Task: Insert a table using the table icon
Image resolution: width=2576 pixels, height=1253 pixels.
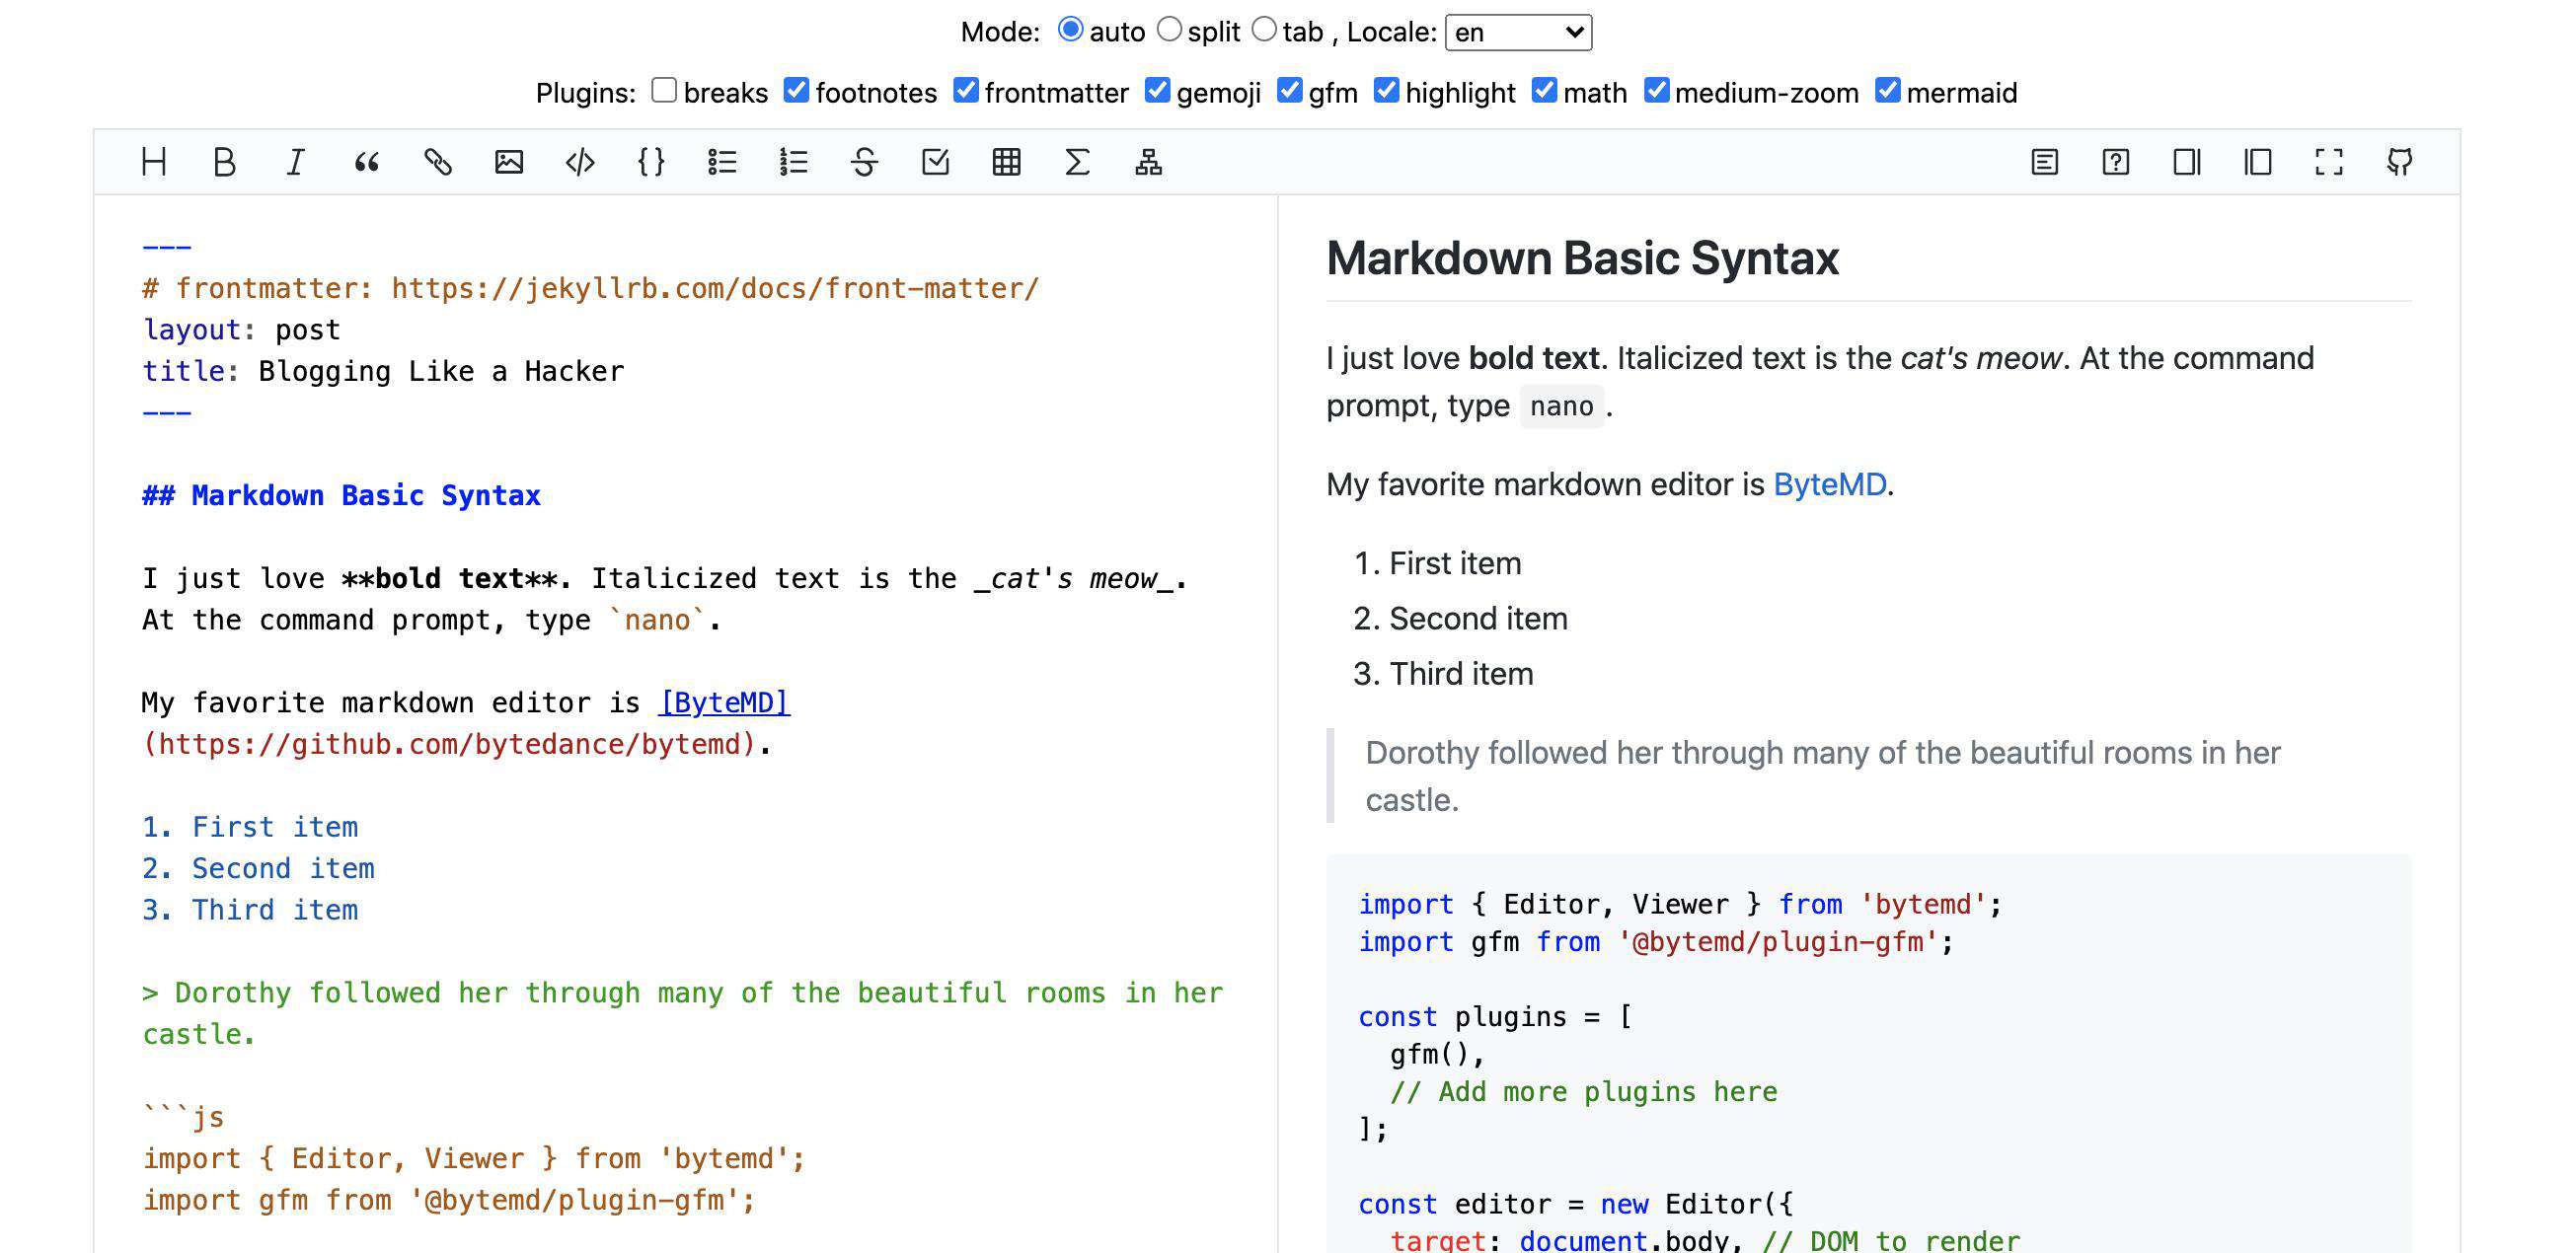Action: 1007,162
